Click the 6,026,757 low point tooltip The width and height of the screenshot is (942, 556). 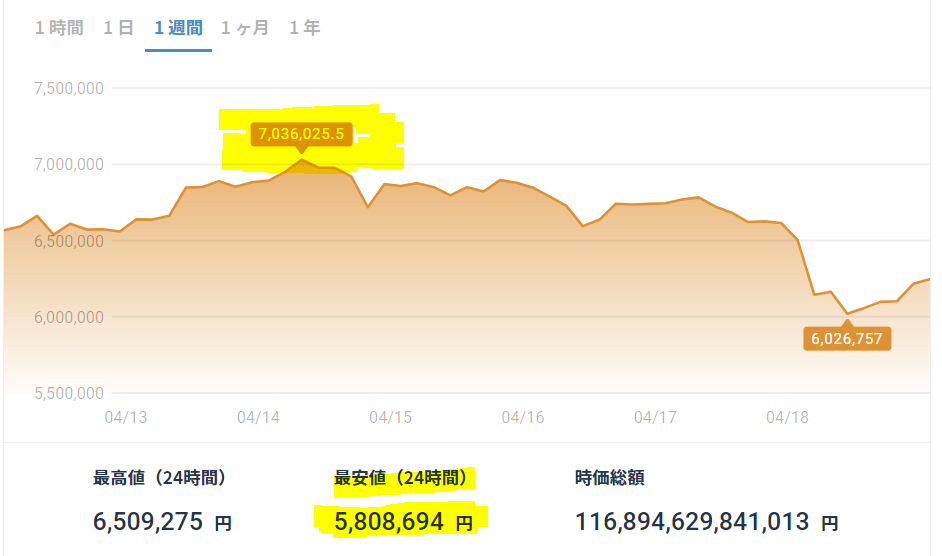[x=847, y=338]
